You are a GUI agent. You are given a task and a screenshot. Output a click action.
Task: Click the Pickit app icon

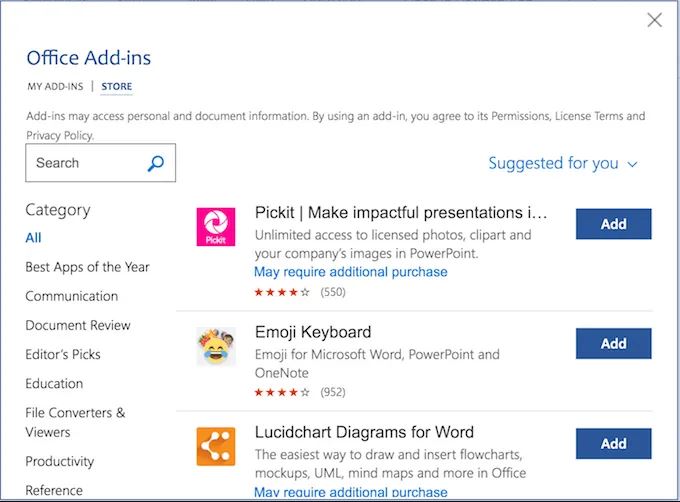coord(215,227)
